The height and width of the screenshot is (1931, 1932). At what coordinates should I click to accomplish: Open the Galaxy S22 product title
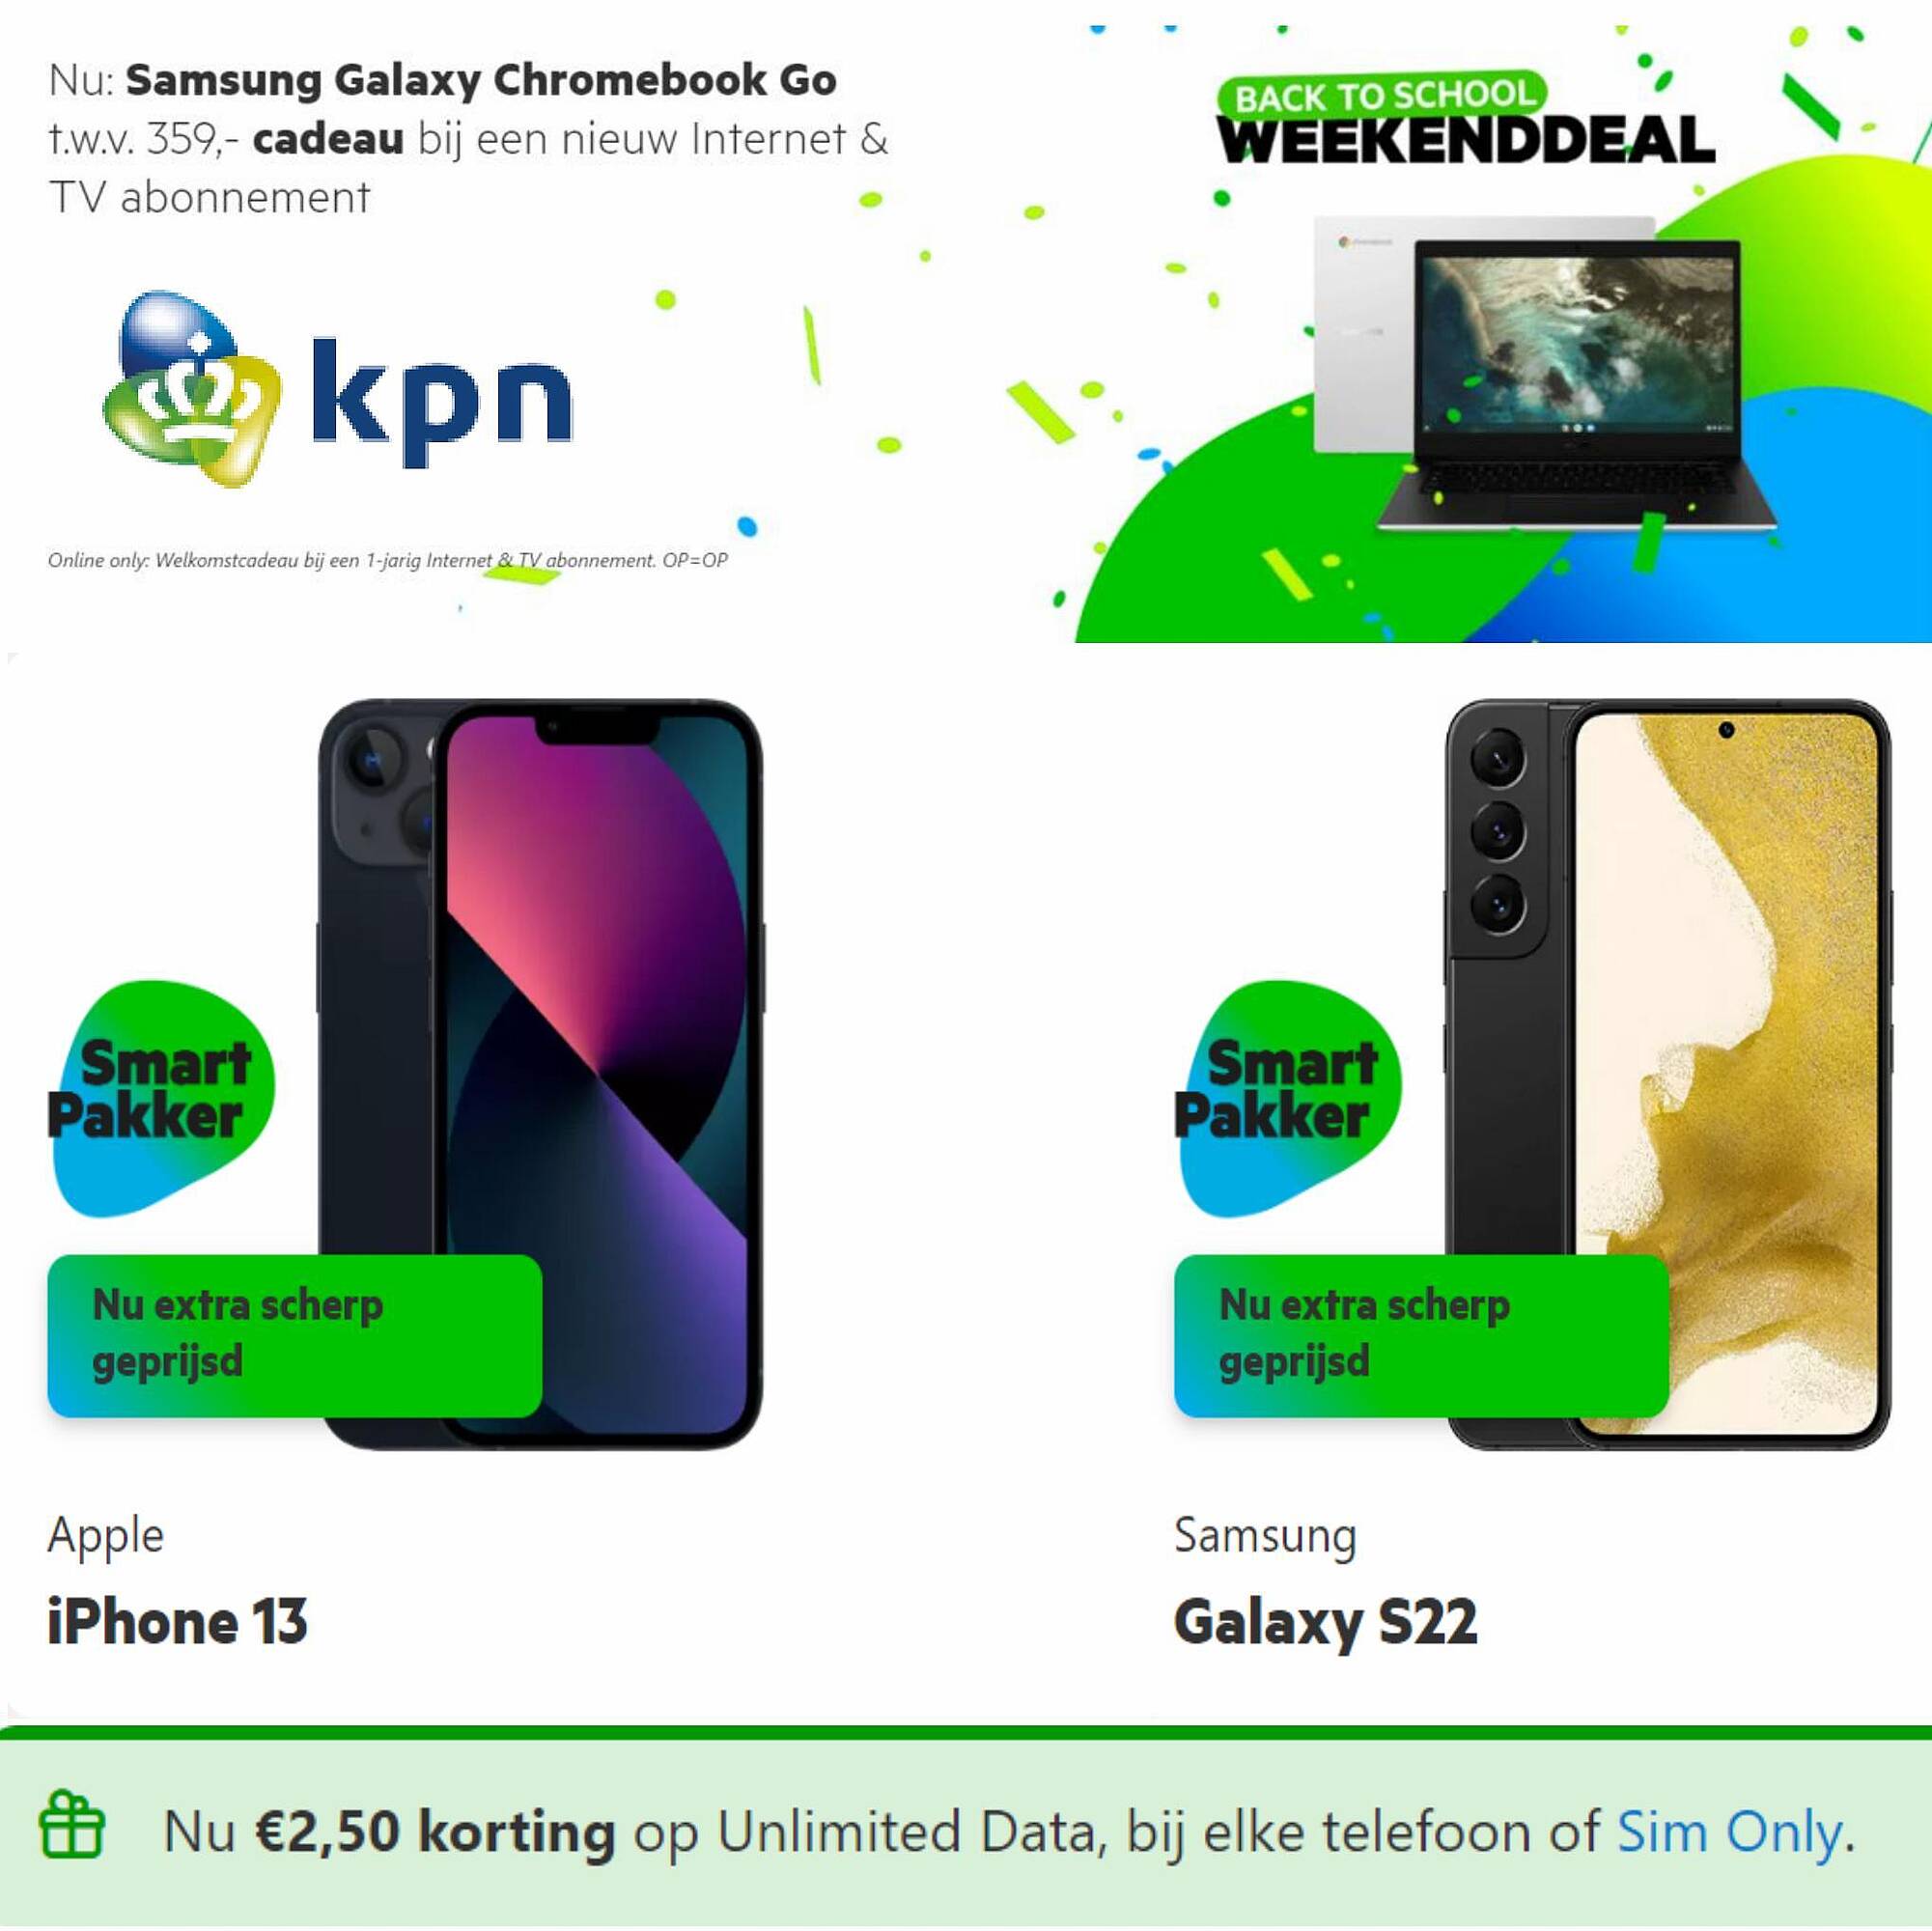[x=1325, y=1623]
